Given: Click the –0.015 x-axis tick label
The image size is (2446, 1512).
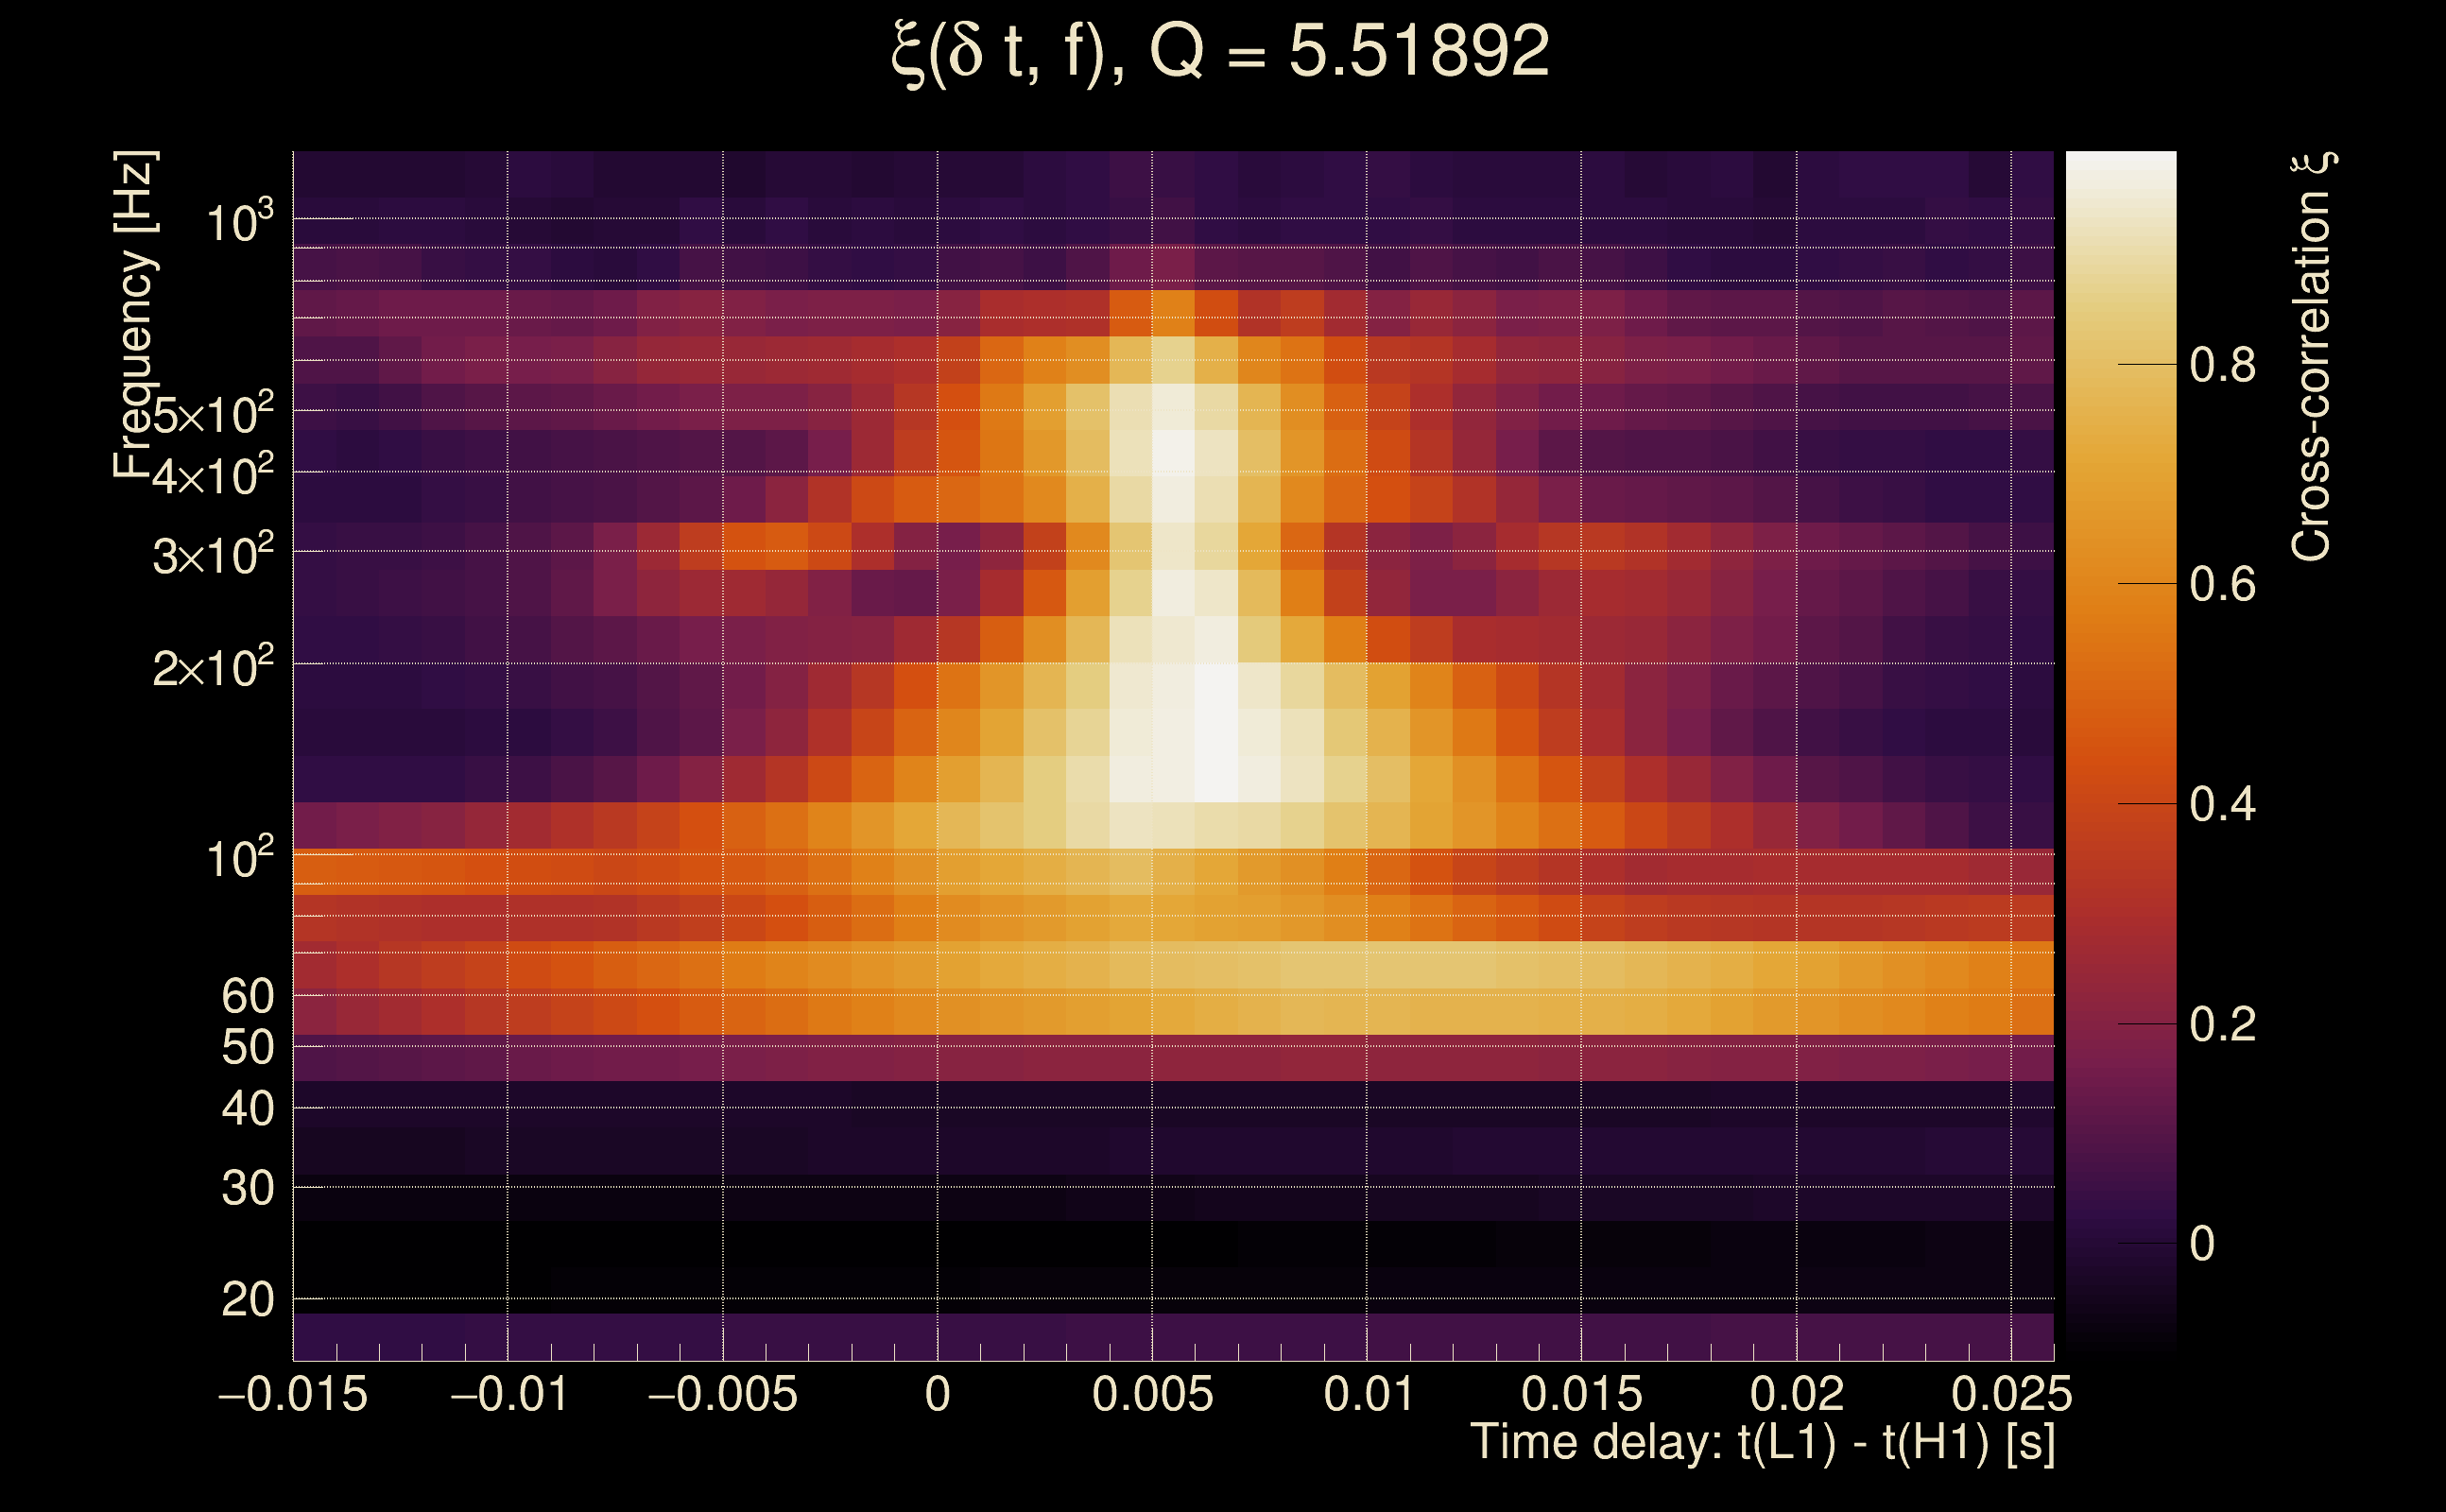Looking at the screenshot, I should tap(293, 1394).
